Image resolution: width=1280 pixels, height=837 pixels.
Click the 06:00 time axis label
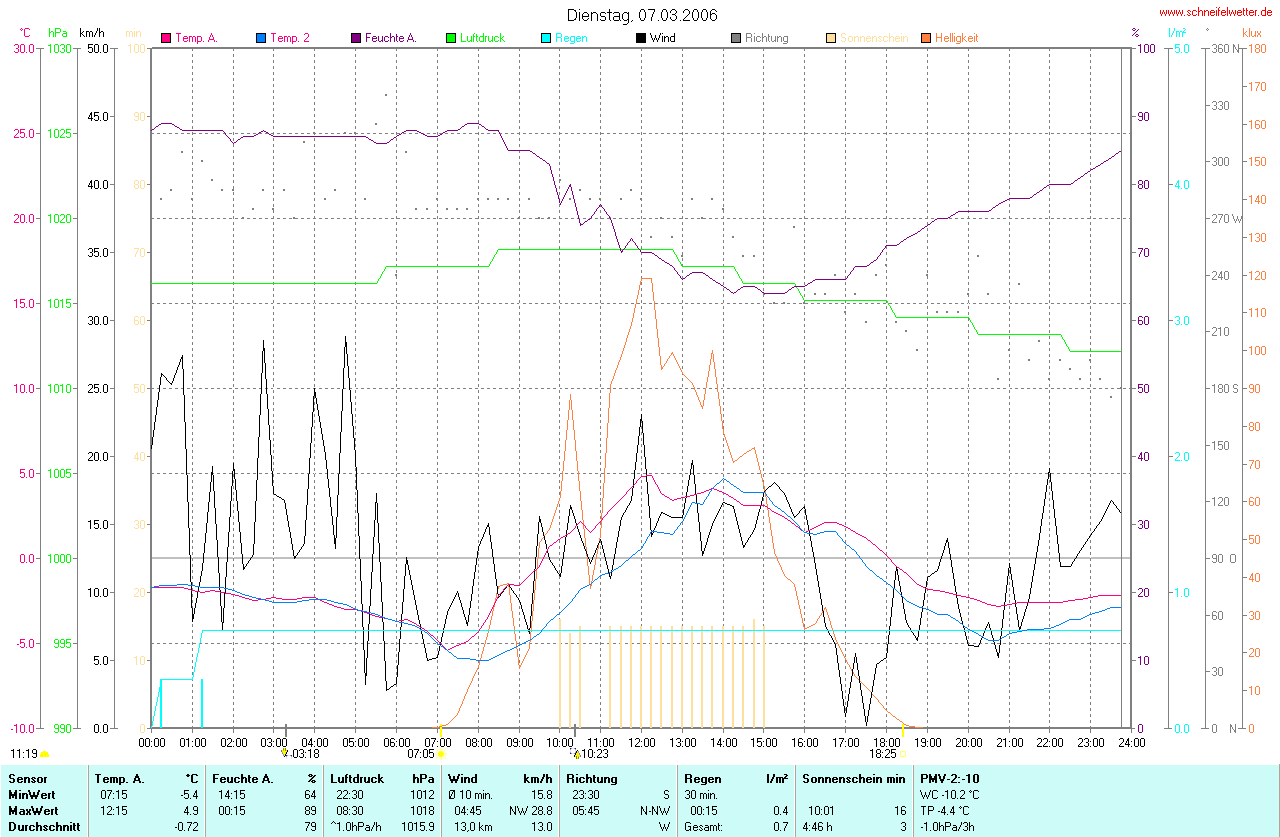point(396,742)
